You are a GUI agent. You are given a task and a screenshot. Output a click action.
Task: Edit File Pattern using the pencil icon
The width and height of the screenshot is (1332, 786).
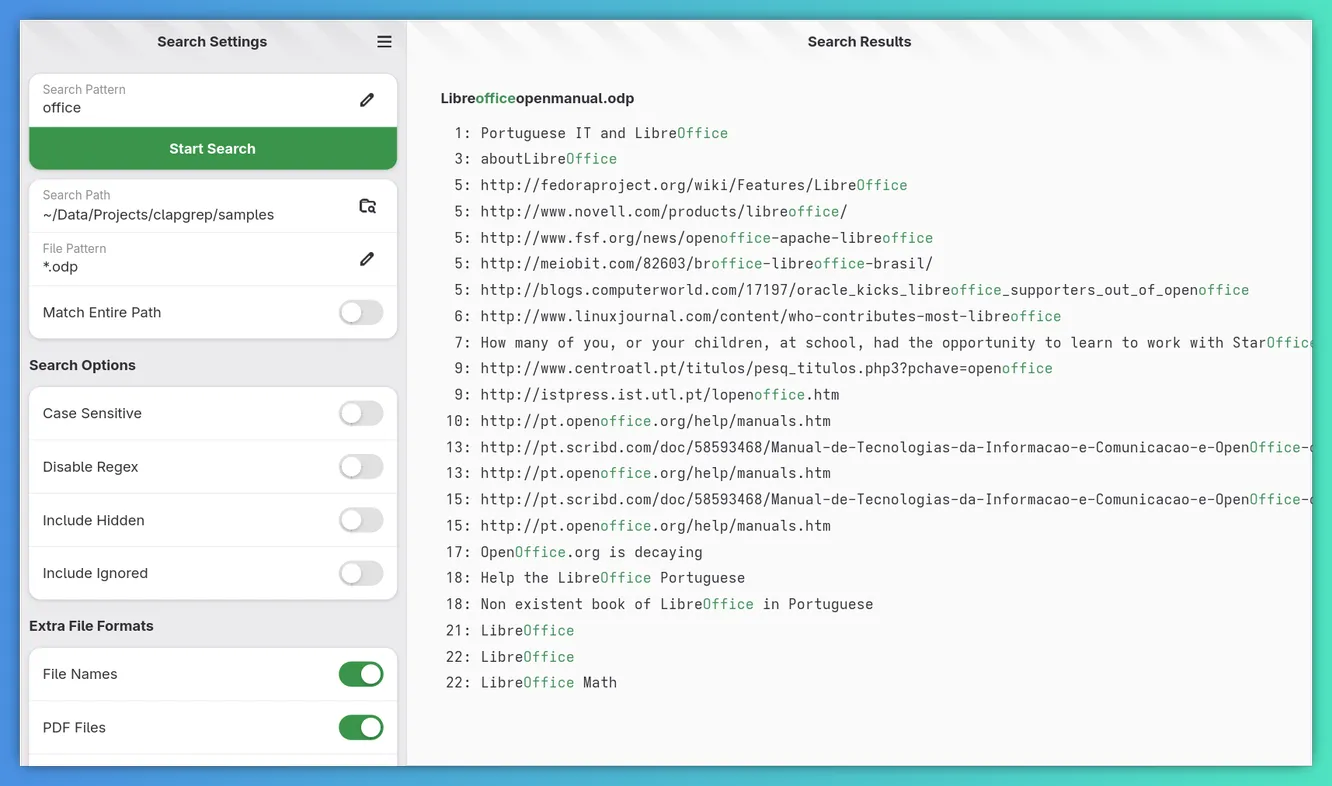(367, 259)
